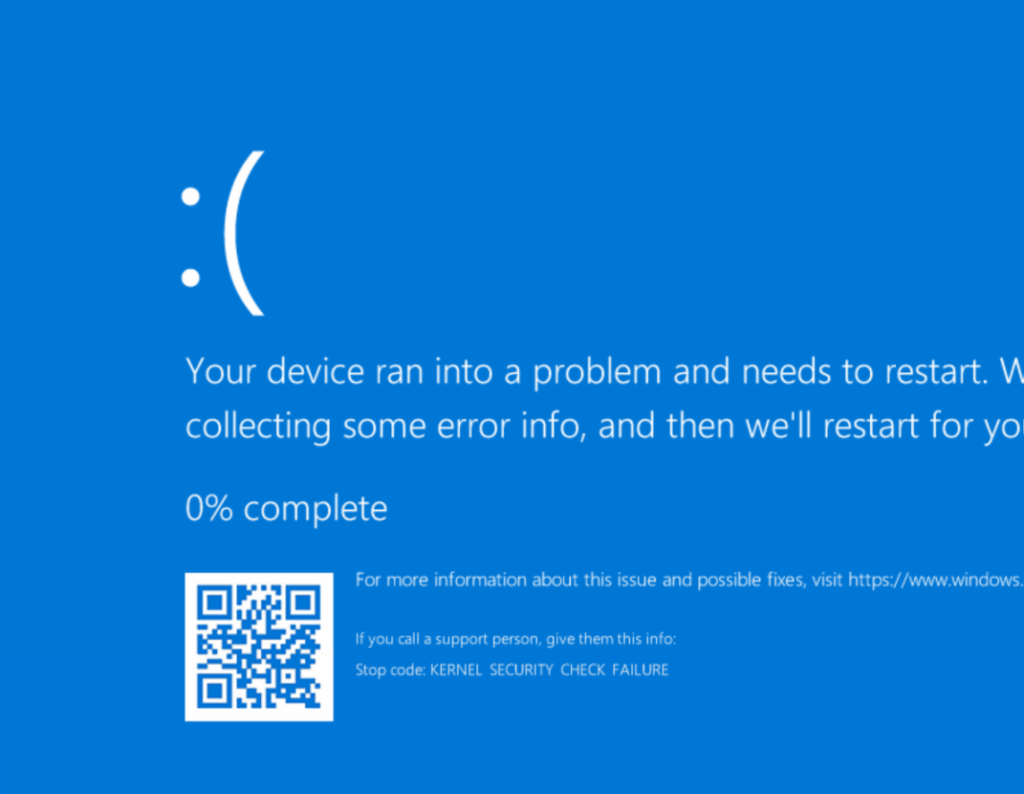The image size is (1024, 794).
Task: Click the 'Stop code:' label
Action: (x=391, y=670)
